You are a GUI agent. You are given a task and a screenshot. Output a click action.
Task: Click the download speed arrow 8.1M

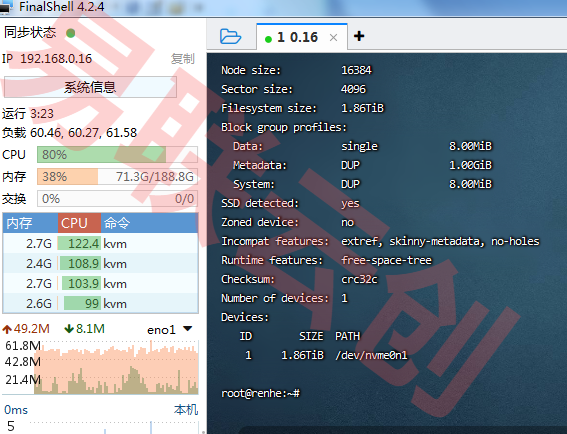[85, 329]
